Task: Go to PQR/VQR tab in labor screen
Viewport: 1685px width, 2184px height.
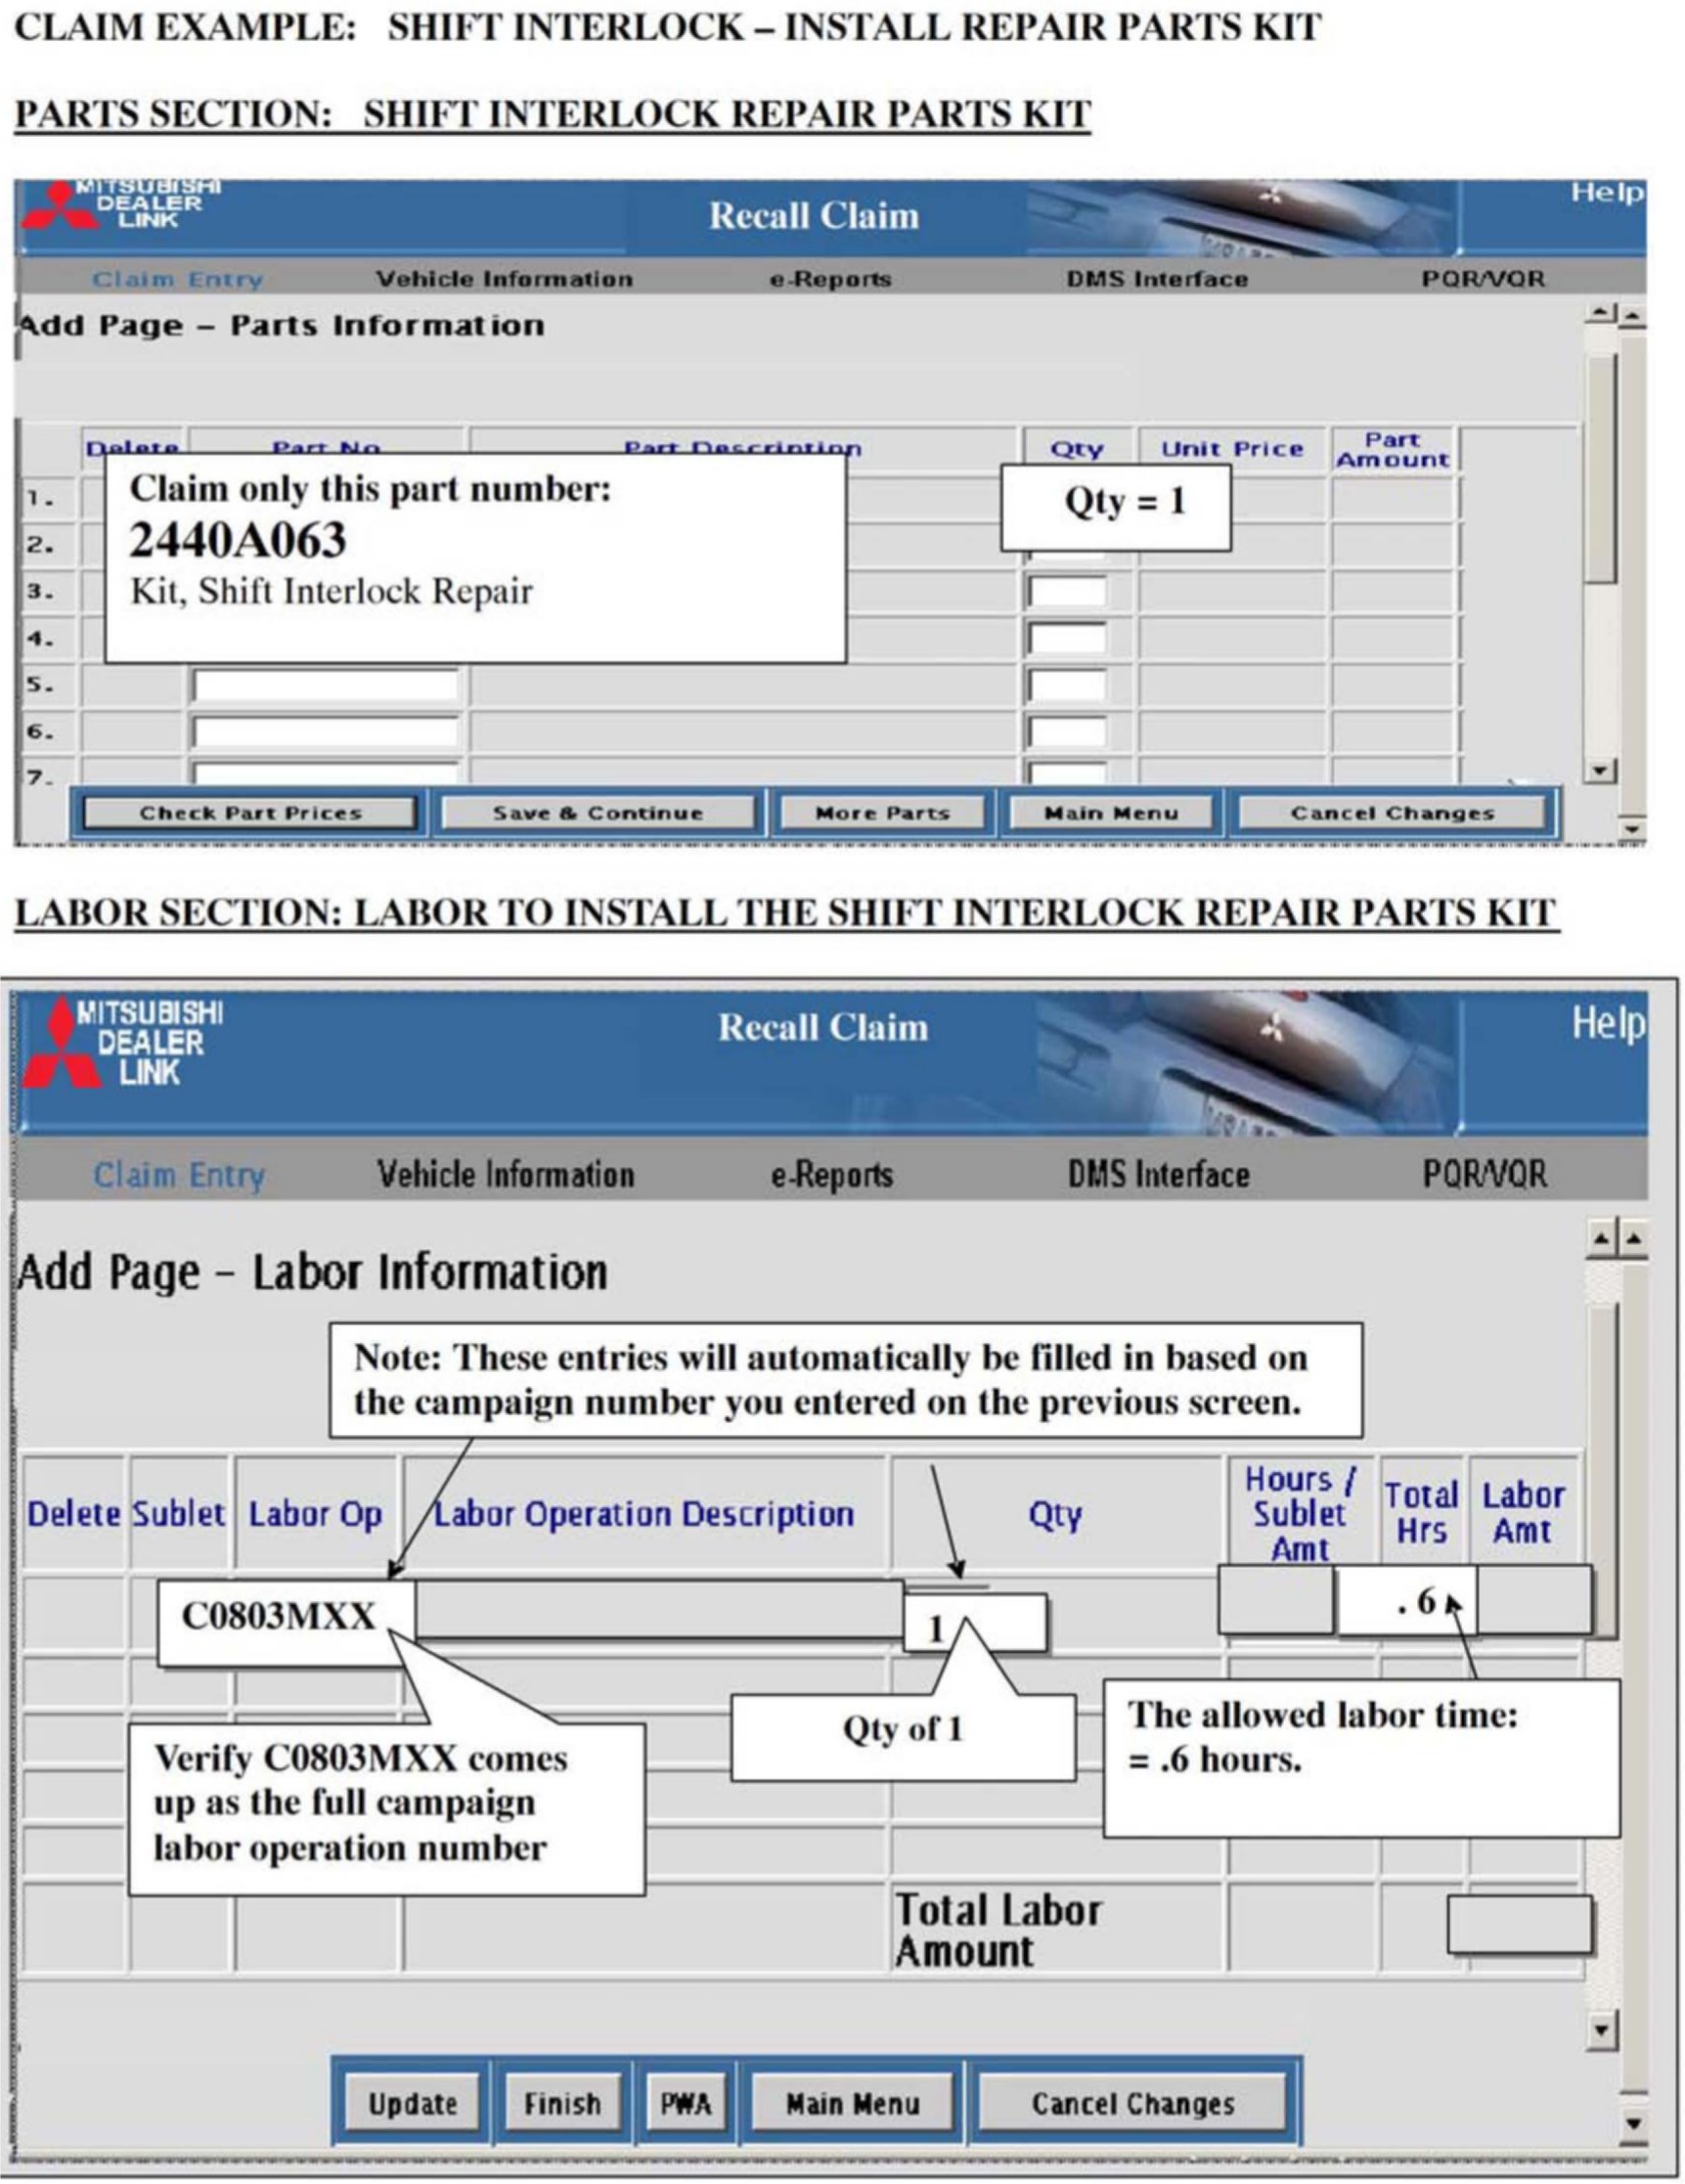Action: [x=1484, y=1174]
